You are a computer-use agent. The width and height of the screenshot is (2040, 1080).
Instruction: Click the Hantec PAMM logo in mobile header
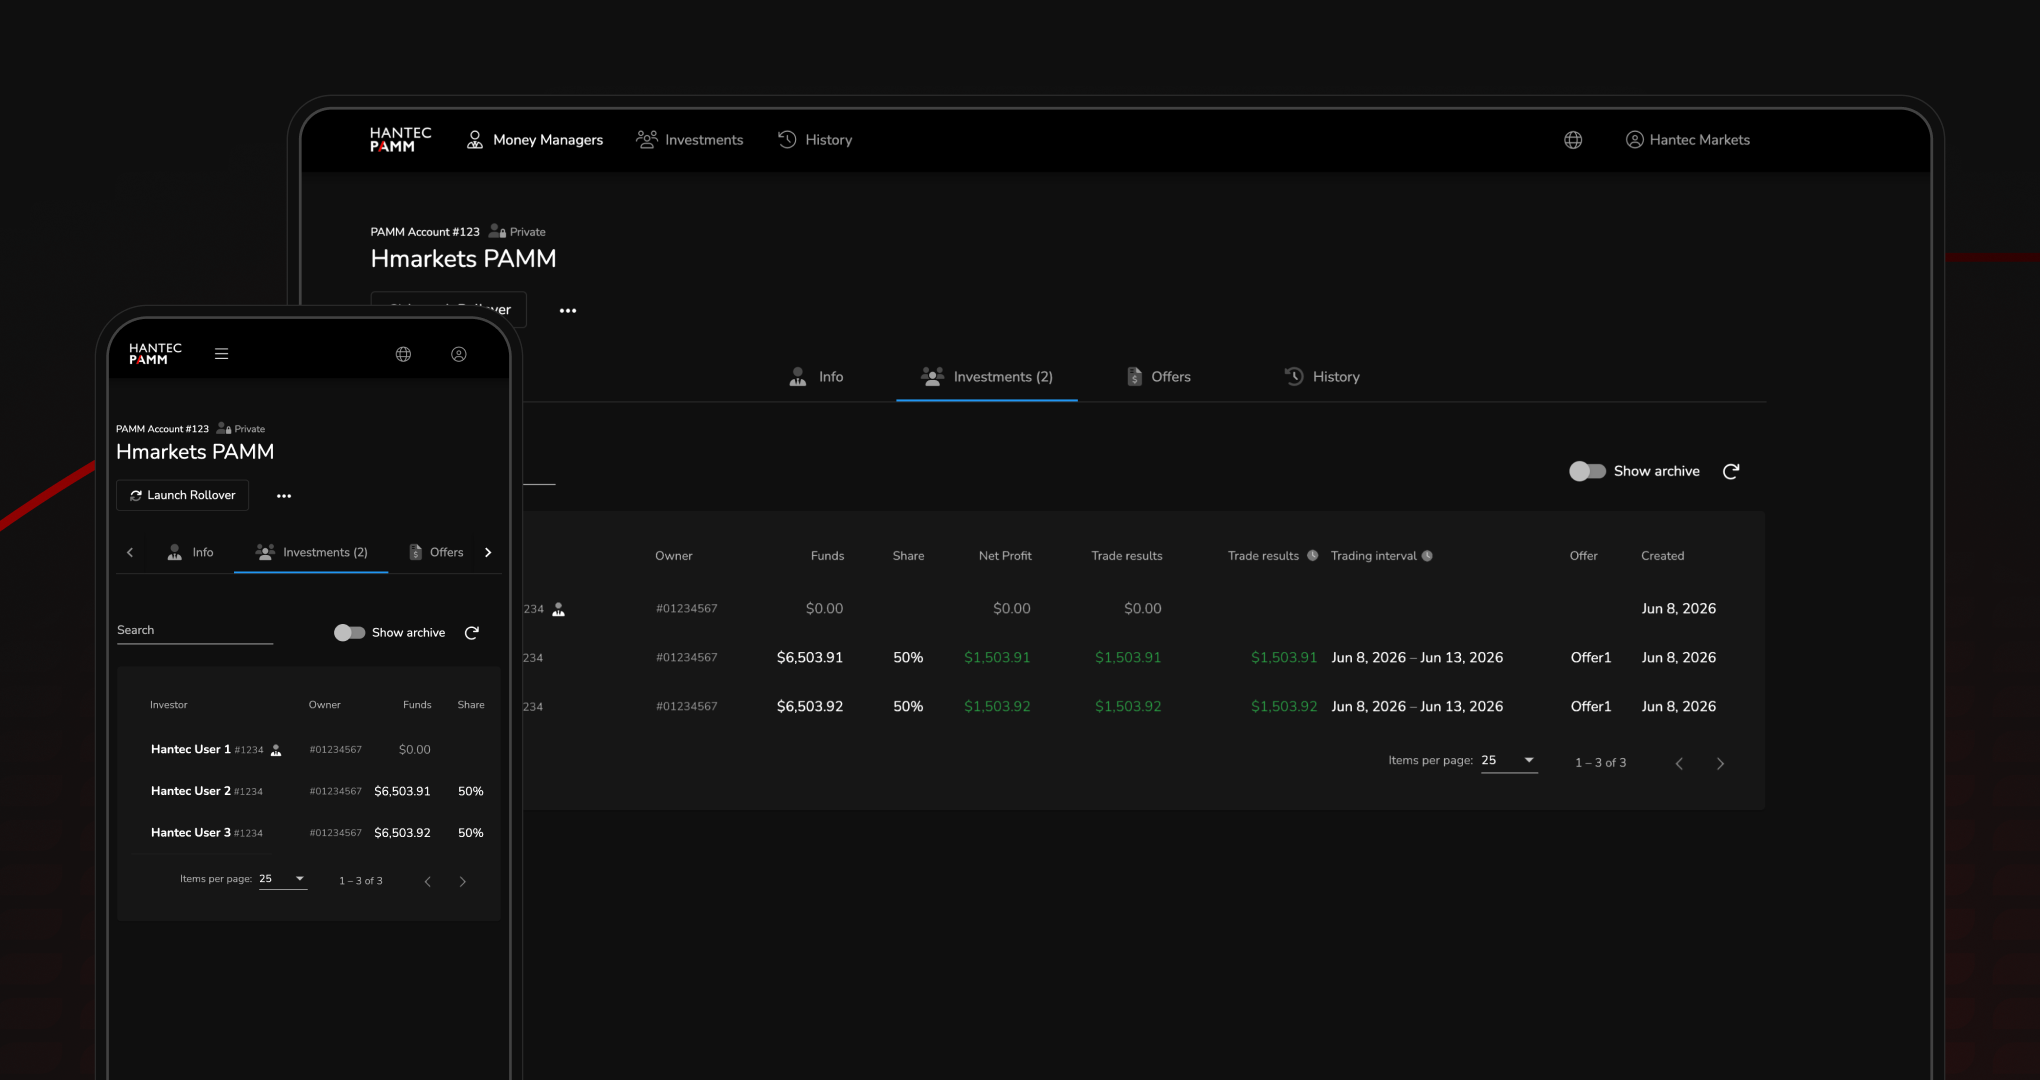[x=155, y=354]
